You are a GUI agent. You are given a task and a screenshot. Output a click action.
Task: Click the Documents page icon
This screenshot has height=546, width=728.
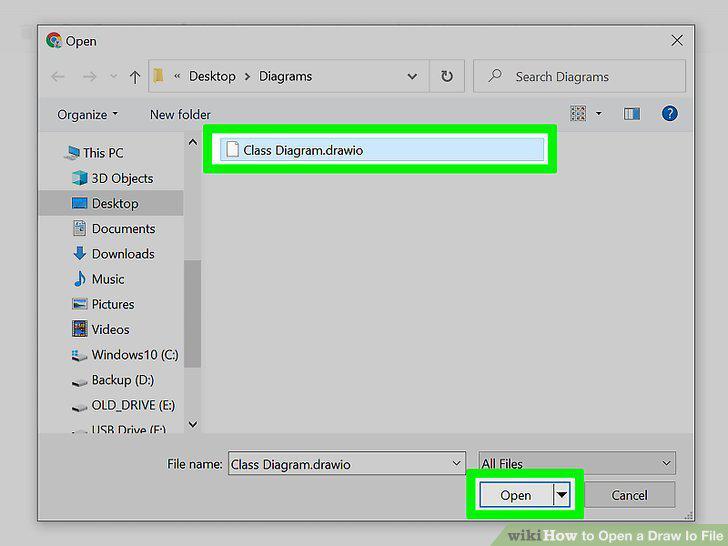point(80,228)
